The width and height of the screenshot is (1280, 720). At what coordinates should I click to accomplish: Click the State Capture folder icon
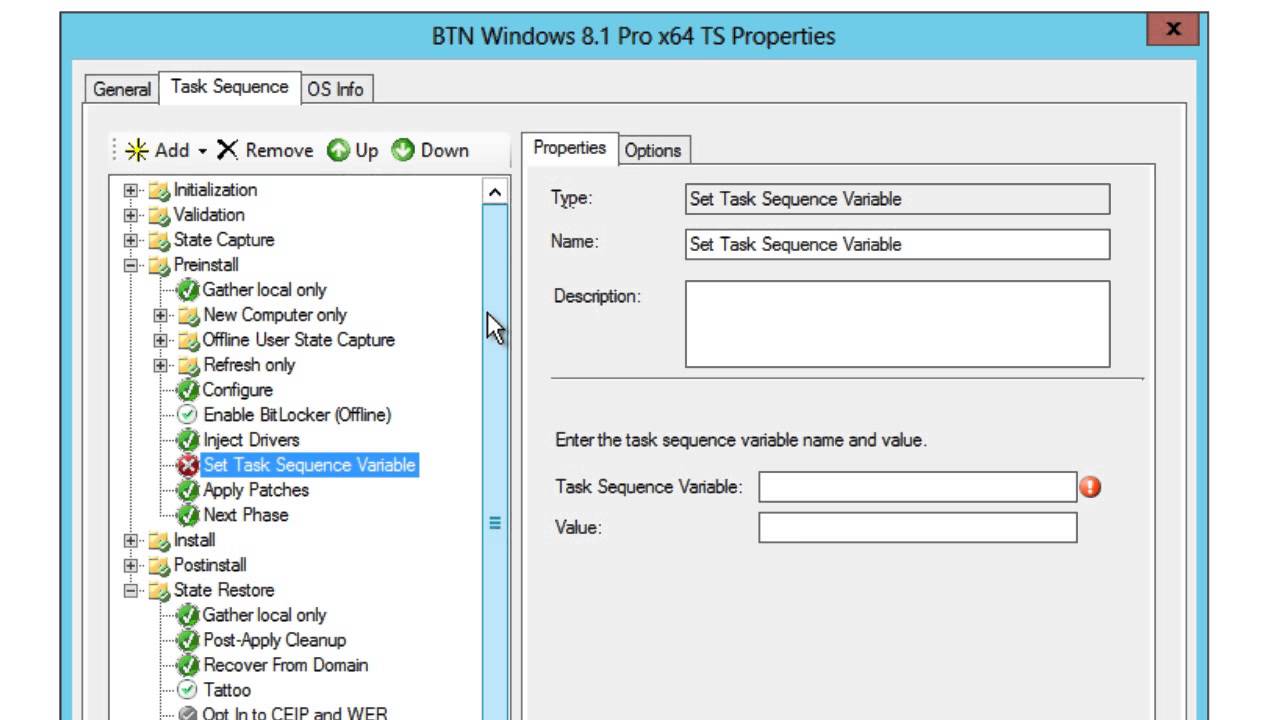[160, 240]
